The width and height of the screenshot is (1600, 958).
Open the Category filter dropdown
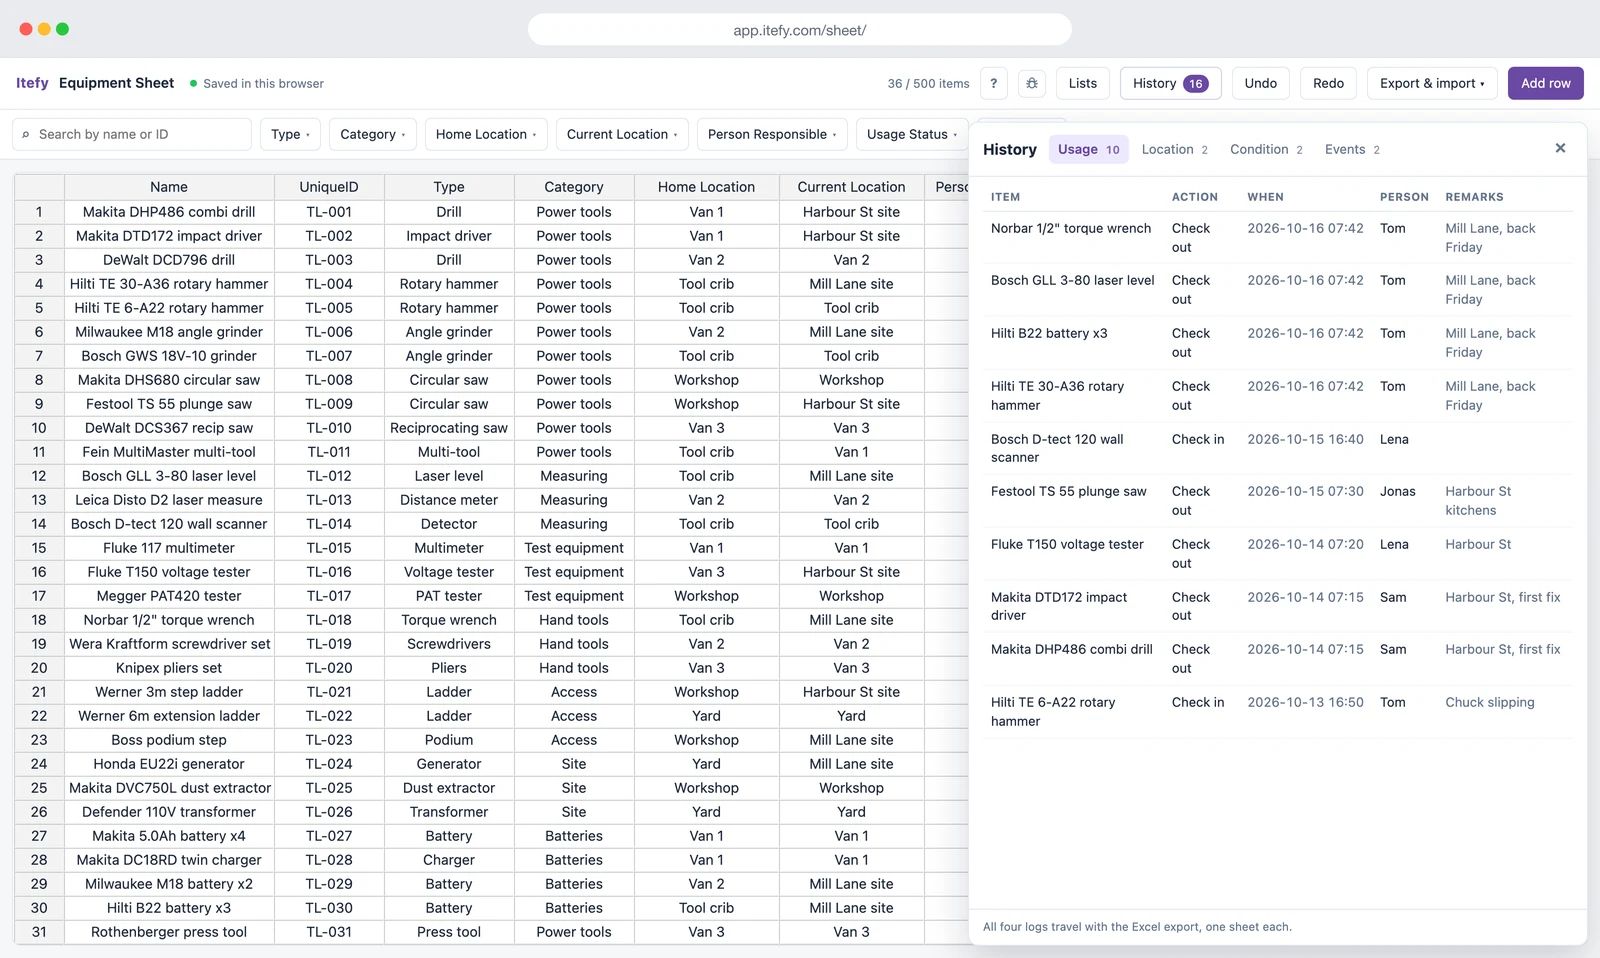pos(373,134)
